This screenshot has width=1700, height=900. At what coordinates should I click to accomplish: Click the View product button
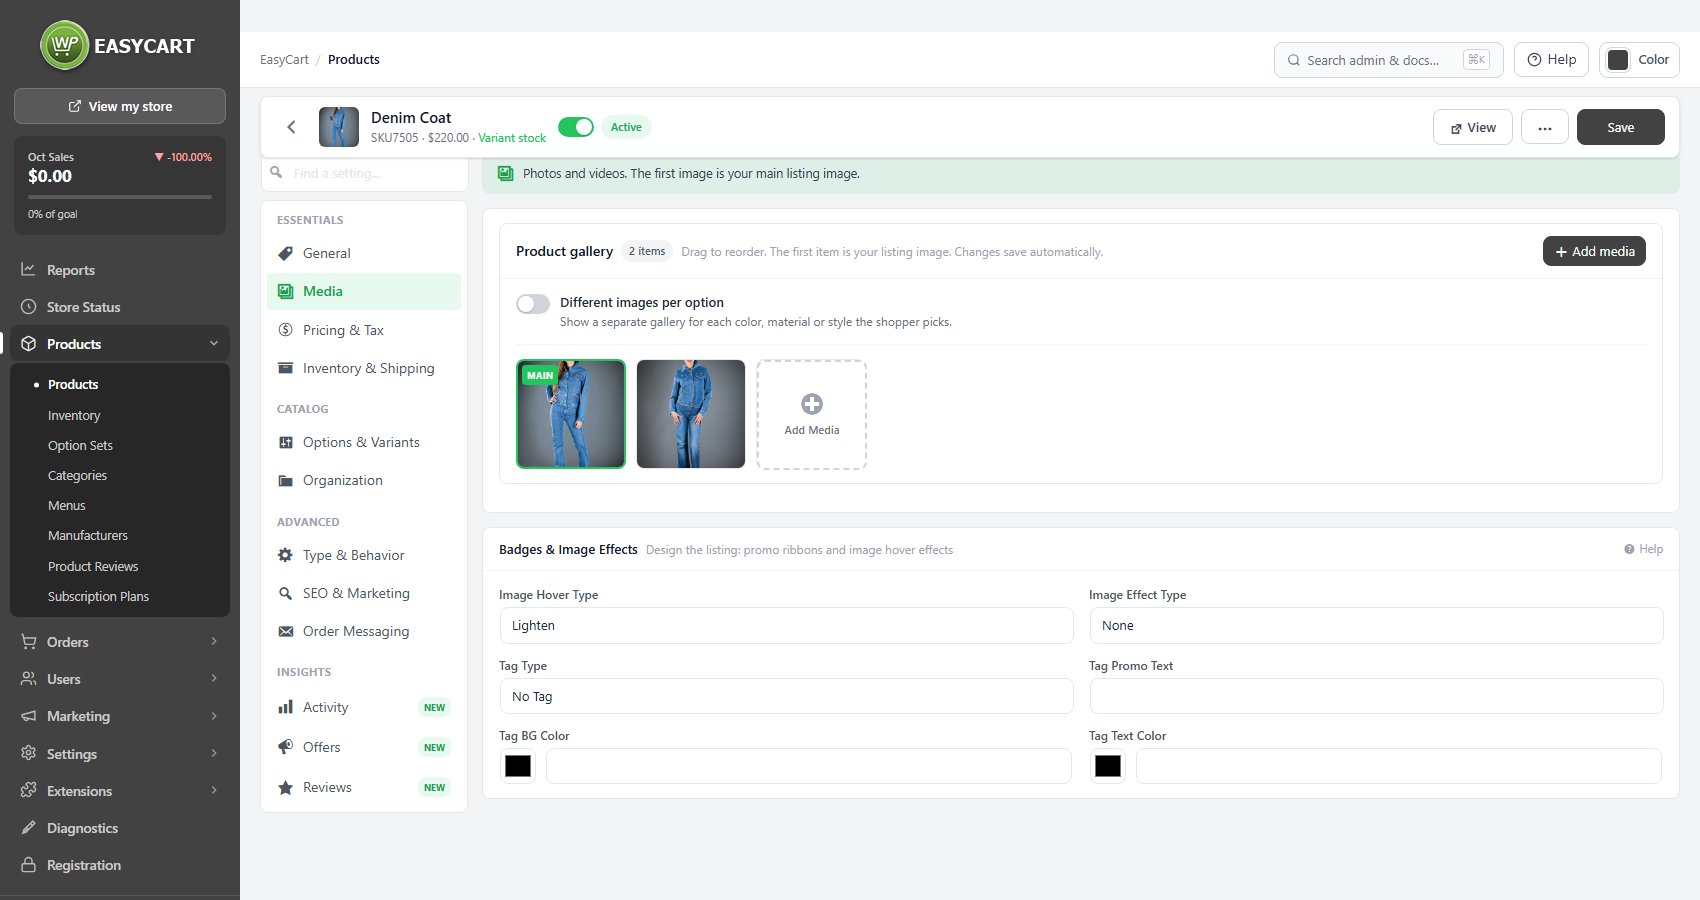(1473, 127)
